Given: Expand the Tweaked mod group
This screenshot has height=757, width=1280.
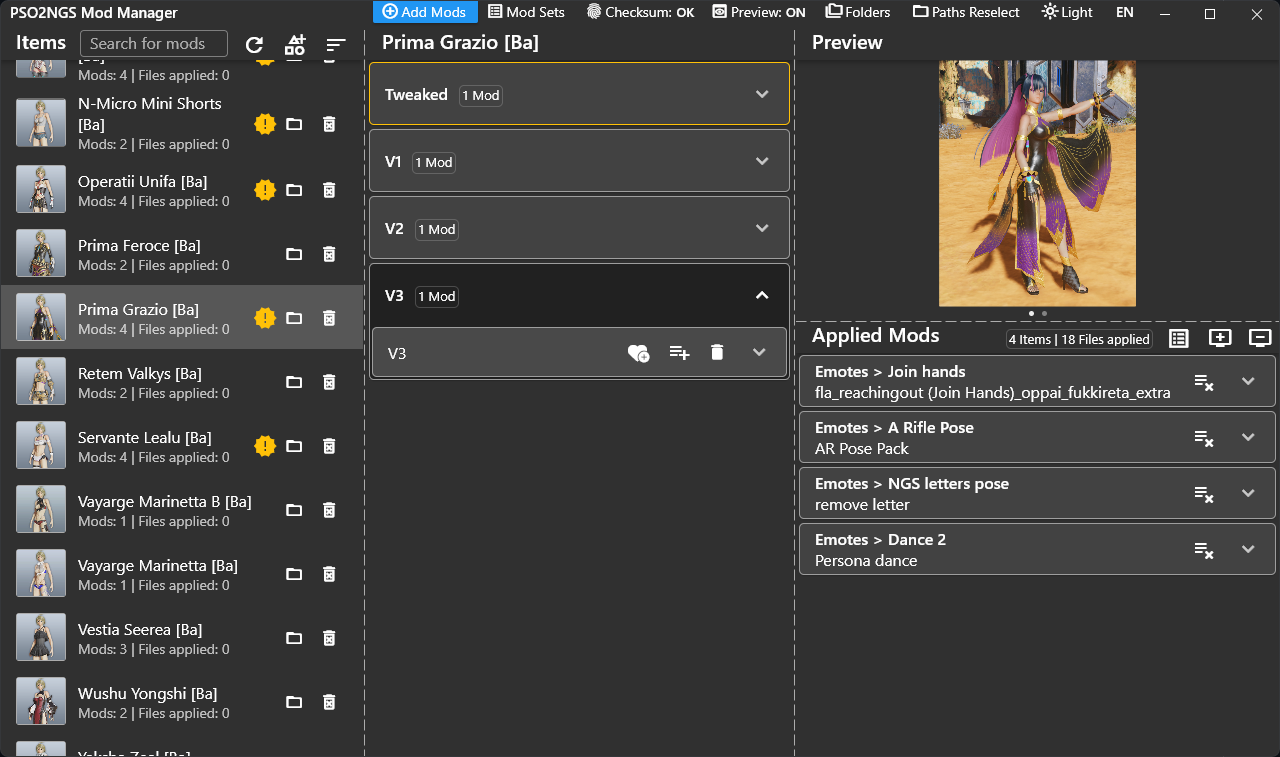Looking at the screenshot, I should point(762,94).
